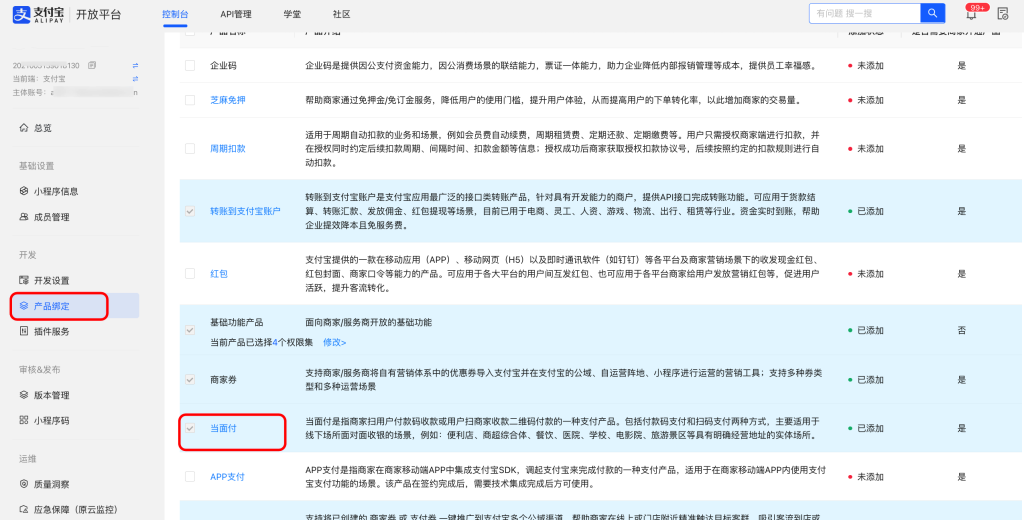Open the document icon in top-right corner
Viewport: 1024px width, 520px height.
click(x=1003, y=14)
